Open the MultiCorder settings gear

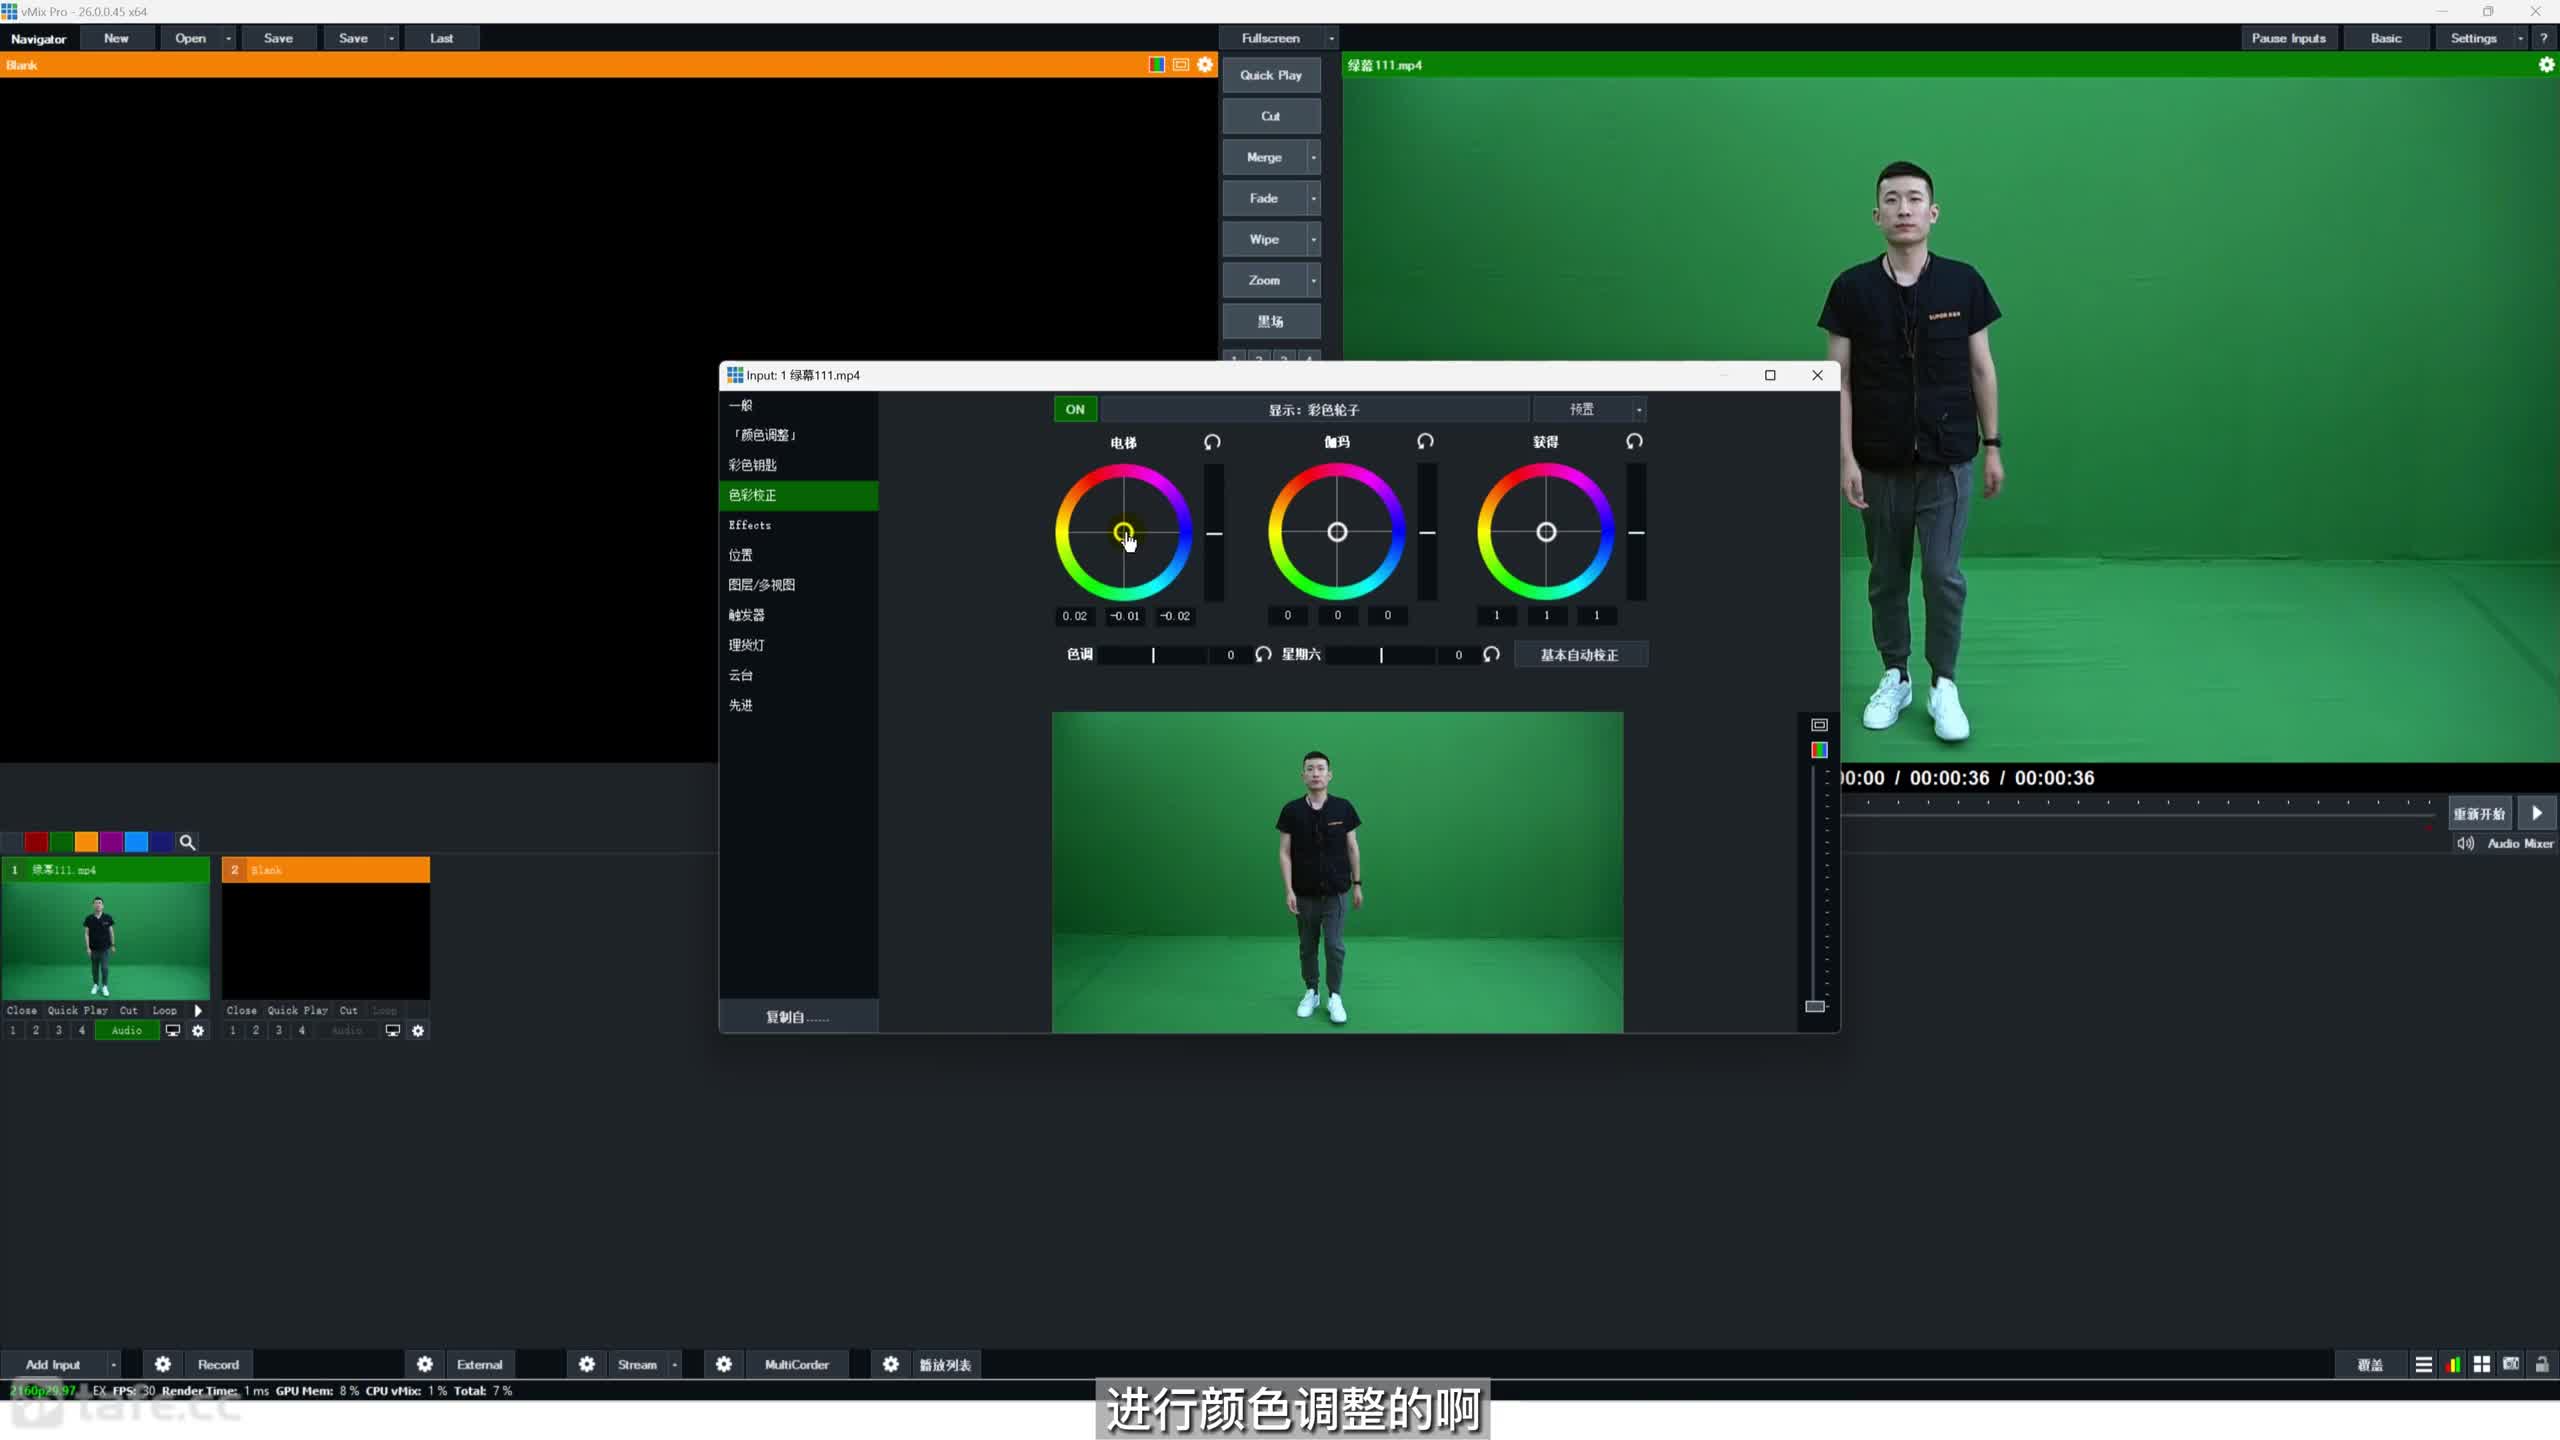tap(724, 1364)
